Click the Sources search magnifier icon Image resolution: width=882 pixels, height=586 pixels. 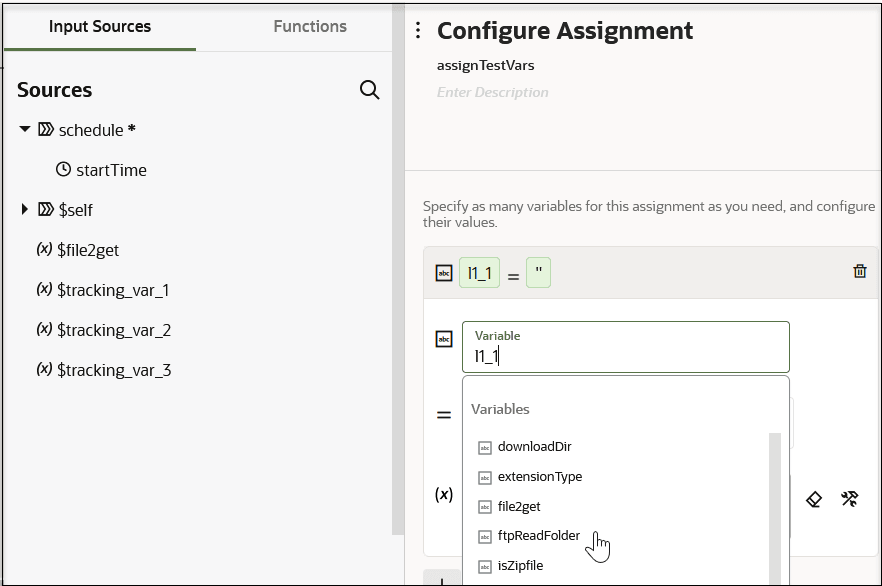[x=369, y=91]
